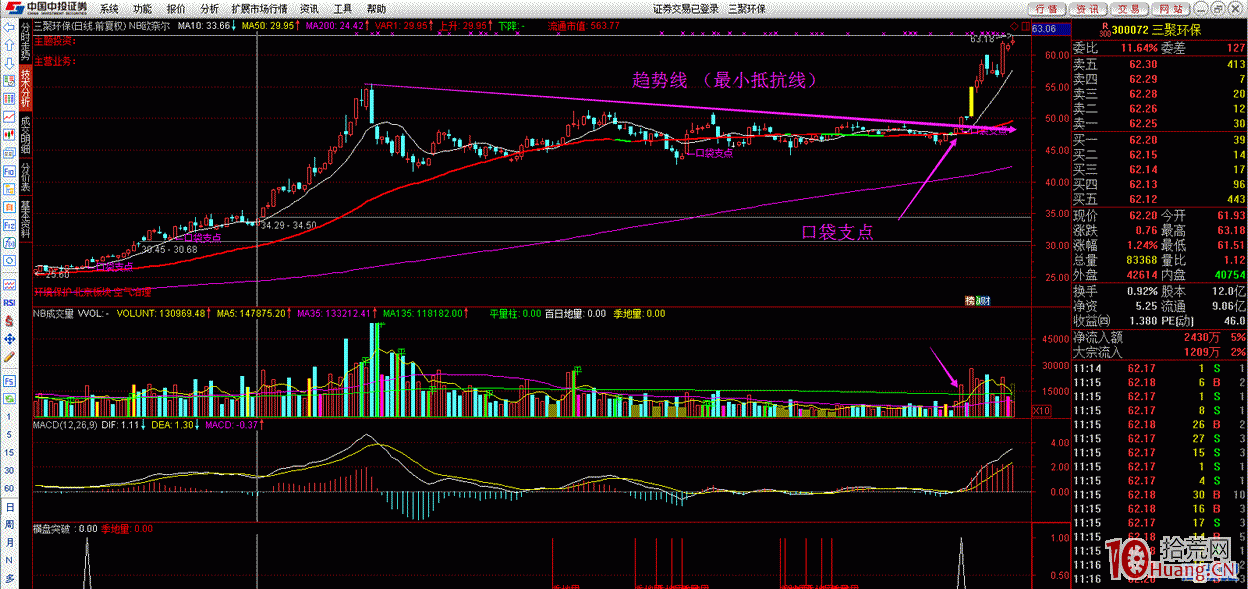The width and height of the screenshot is (1248, 589).
Task: Expand the 工具 menu
Action: pos(342,8)
